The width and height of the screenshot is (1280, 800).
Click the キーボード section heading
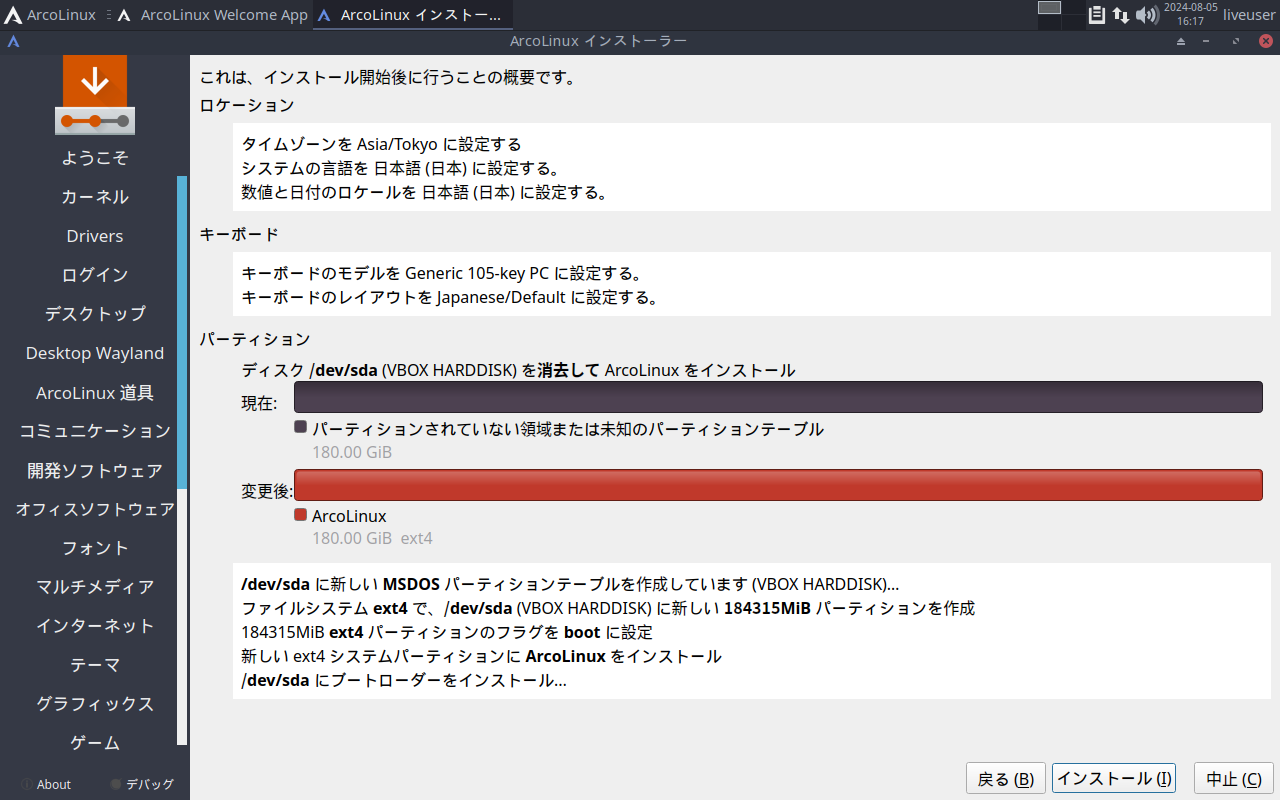pos(239,235)
